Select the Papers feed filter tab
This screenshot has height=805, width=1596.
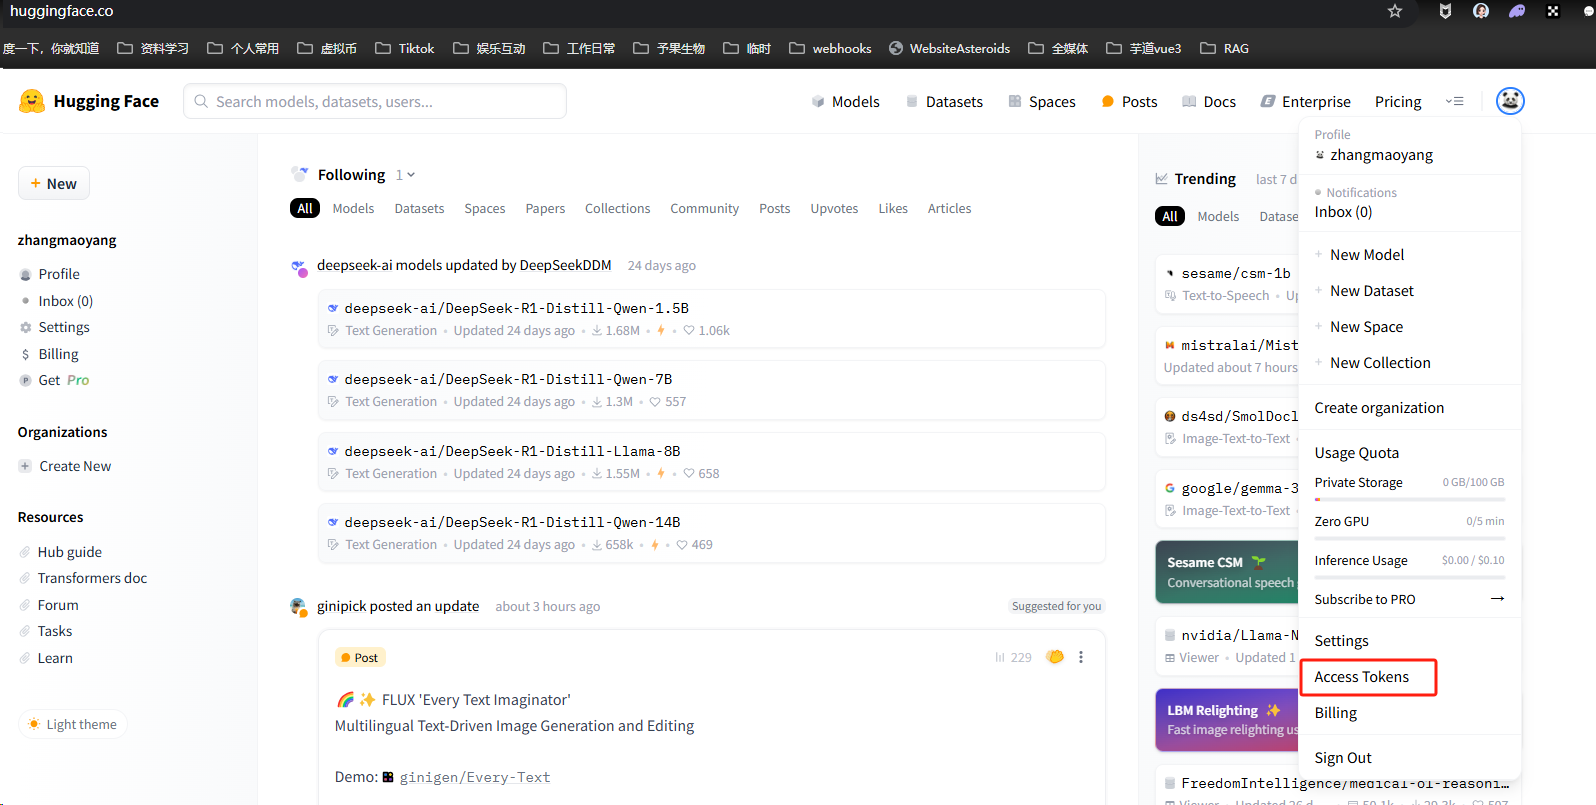tap(545, 208)
